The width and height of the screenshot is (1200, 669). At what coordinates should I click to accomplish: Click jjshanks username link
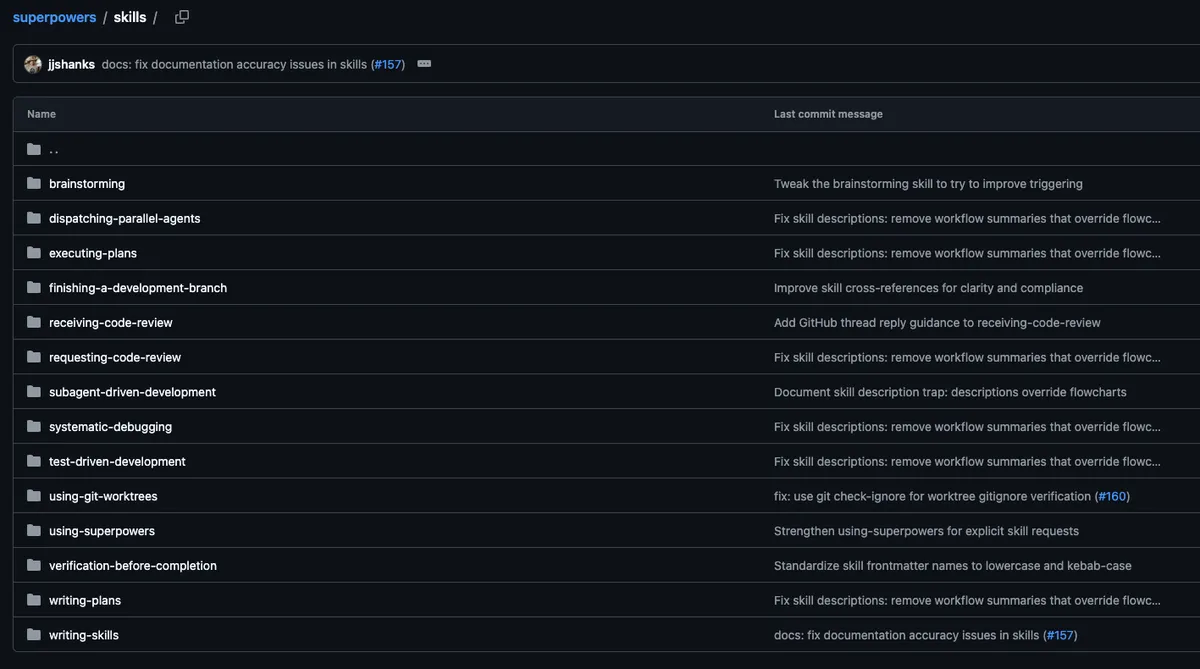tap(71, 64)
